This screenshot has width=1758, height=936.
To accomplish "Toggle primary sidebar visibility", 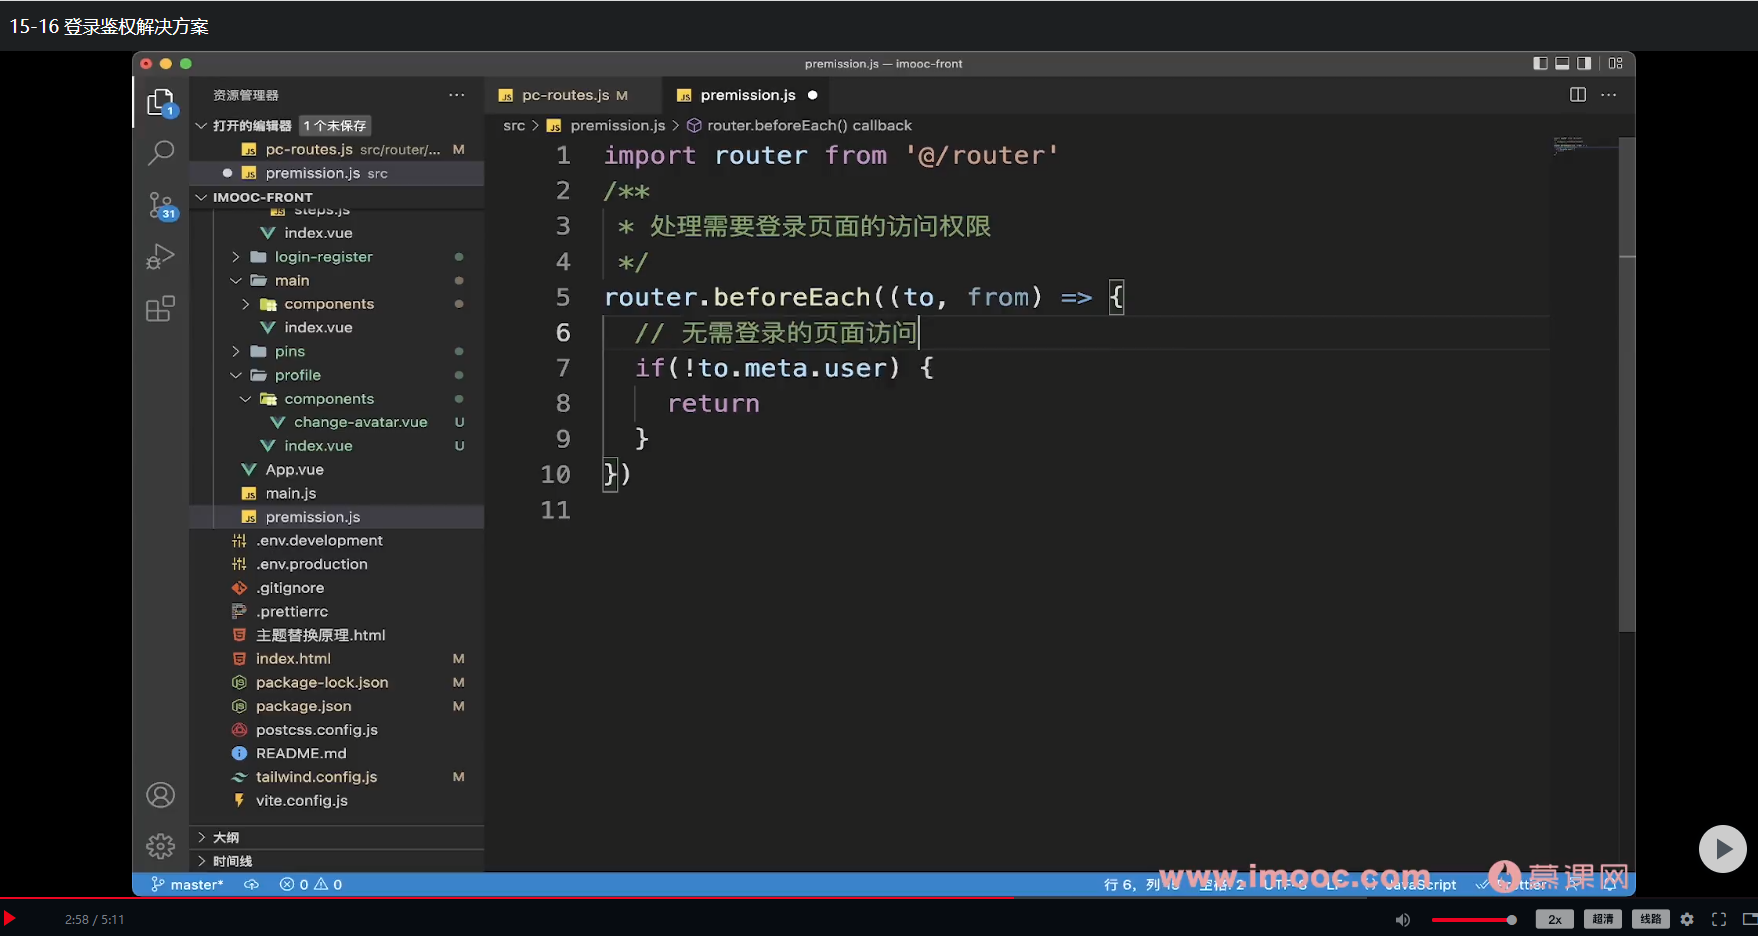I will coord(1540,63).
